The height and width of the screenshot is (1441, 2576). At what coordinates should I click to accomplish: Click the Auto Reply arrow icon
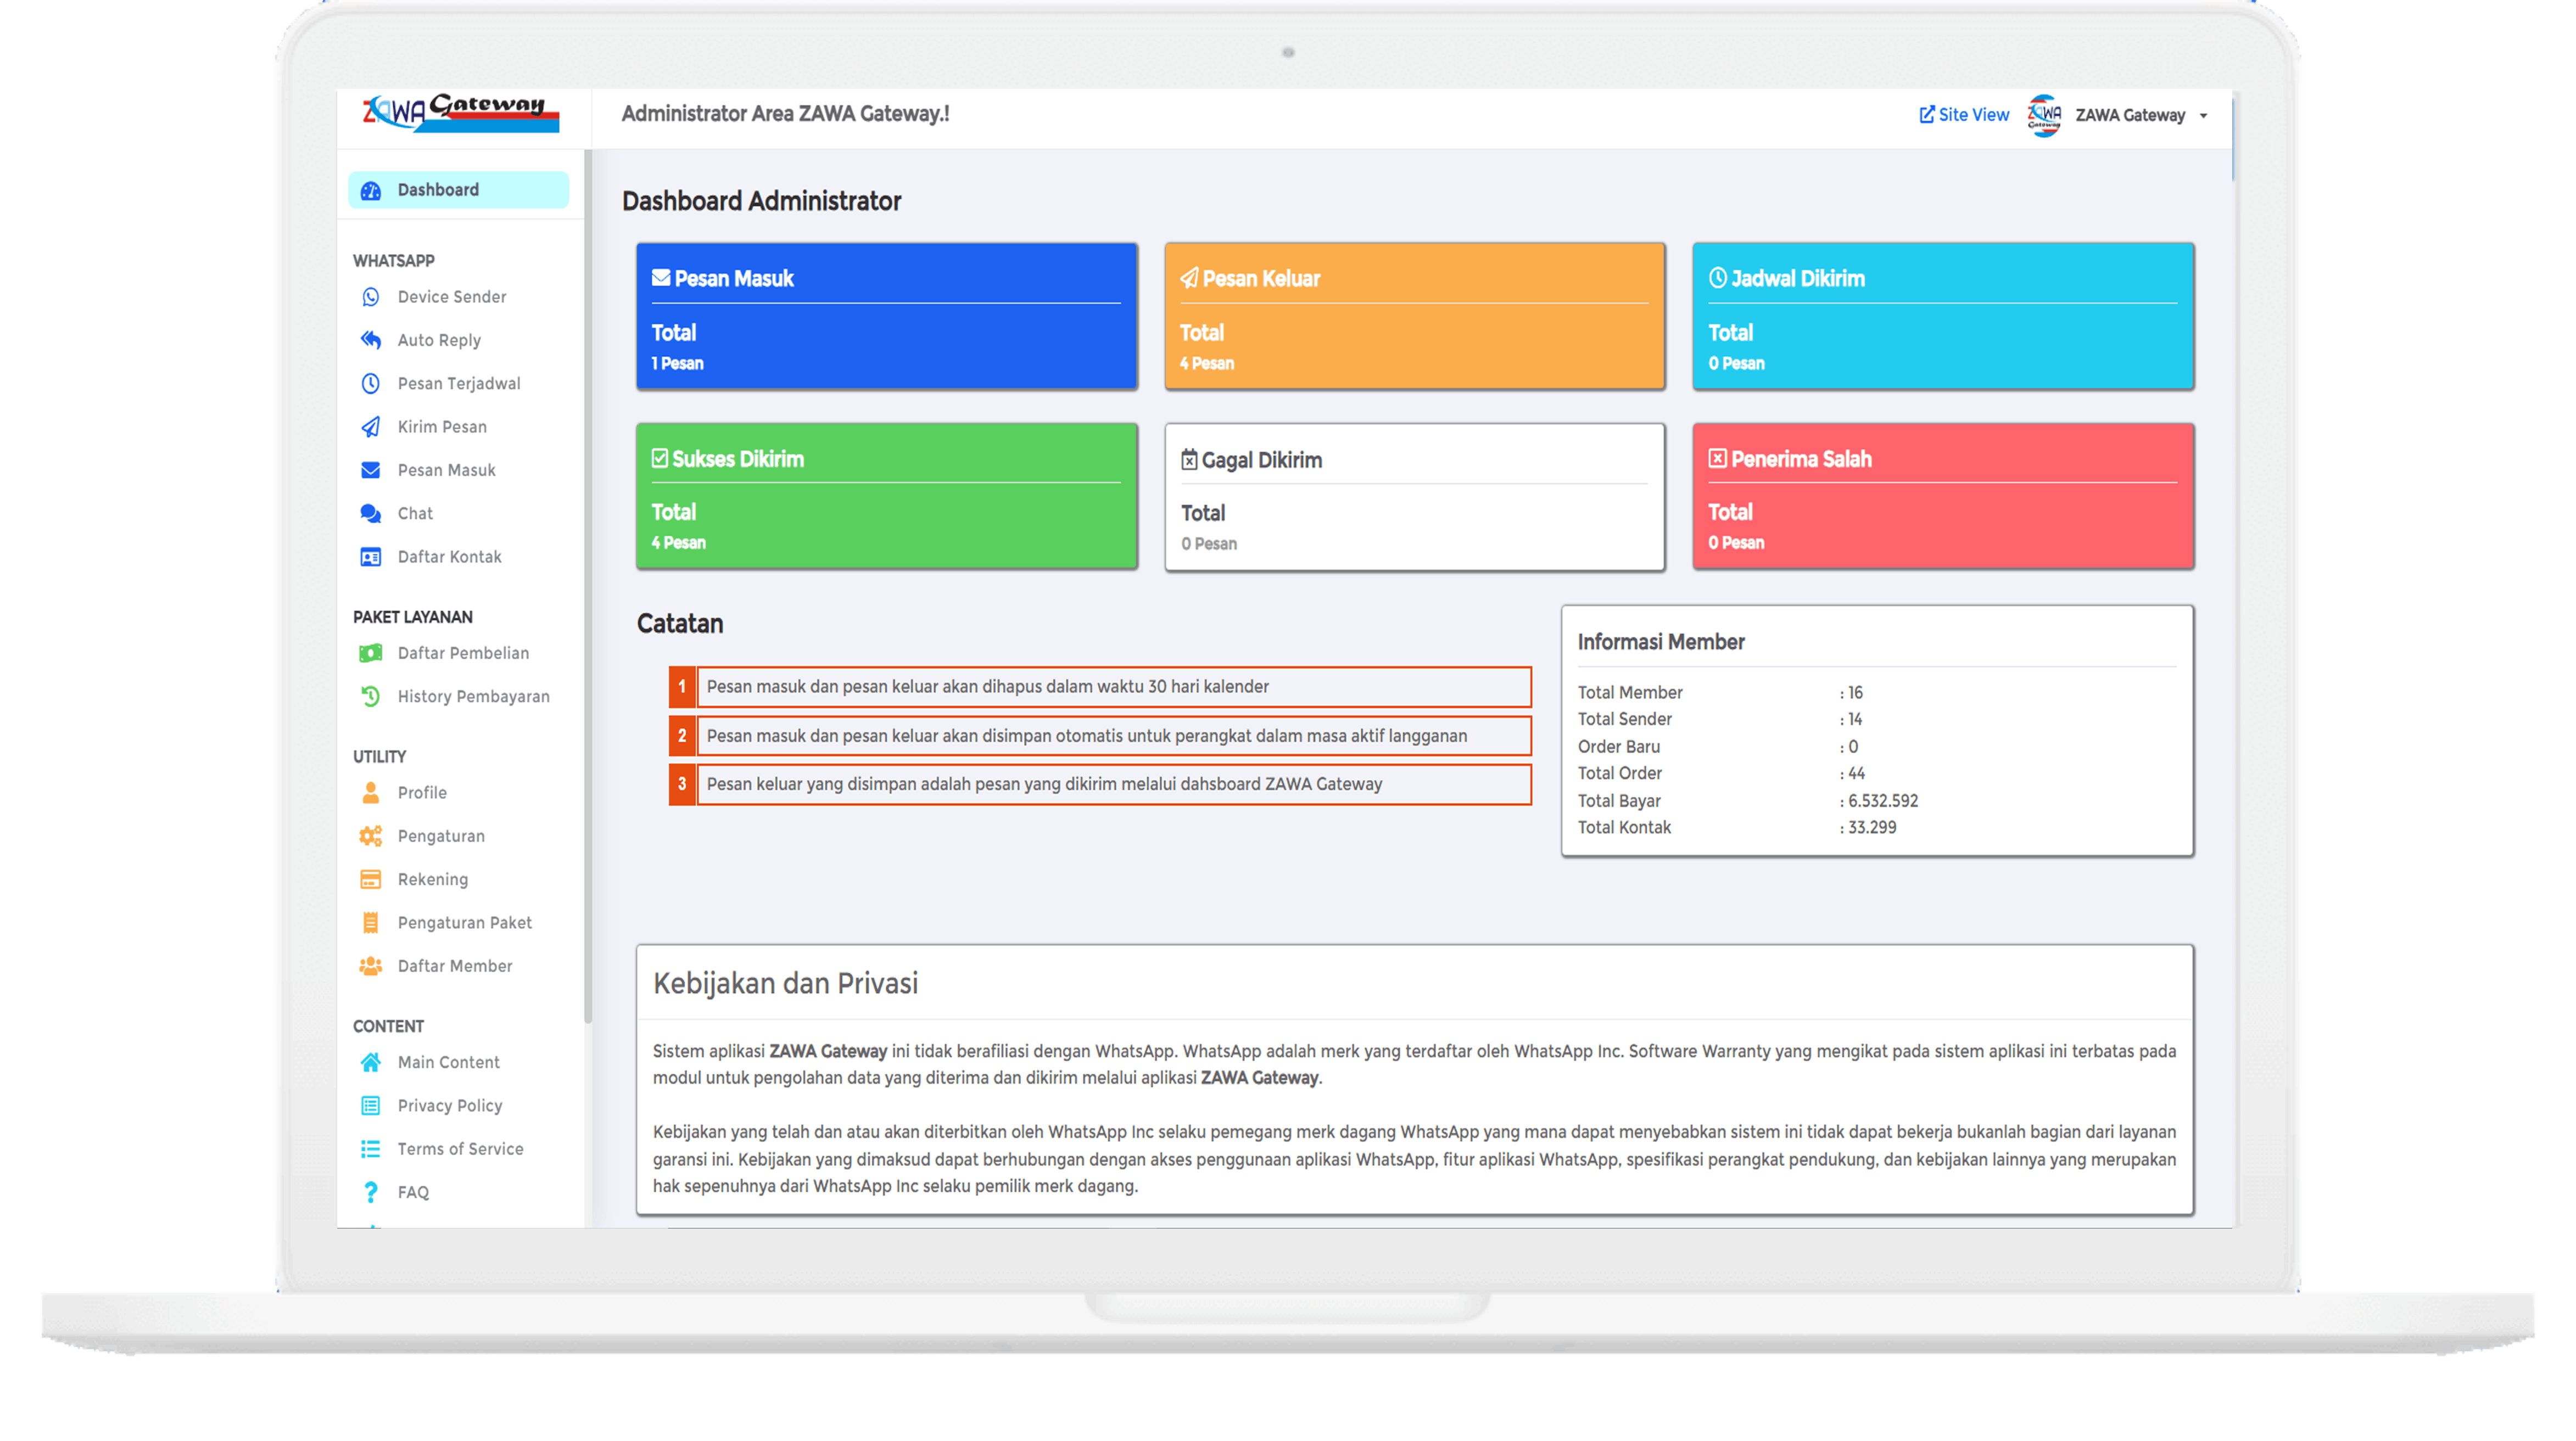point(370,340)
